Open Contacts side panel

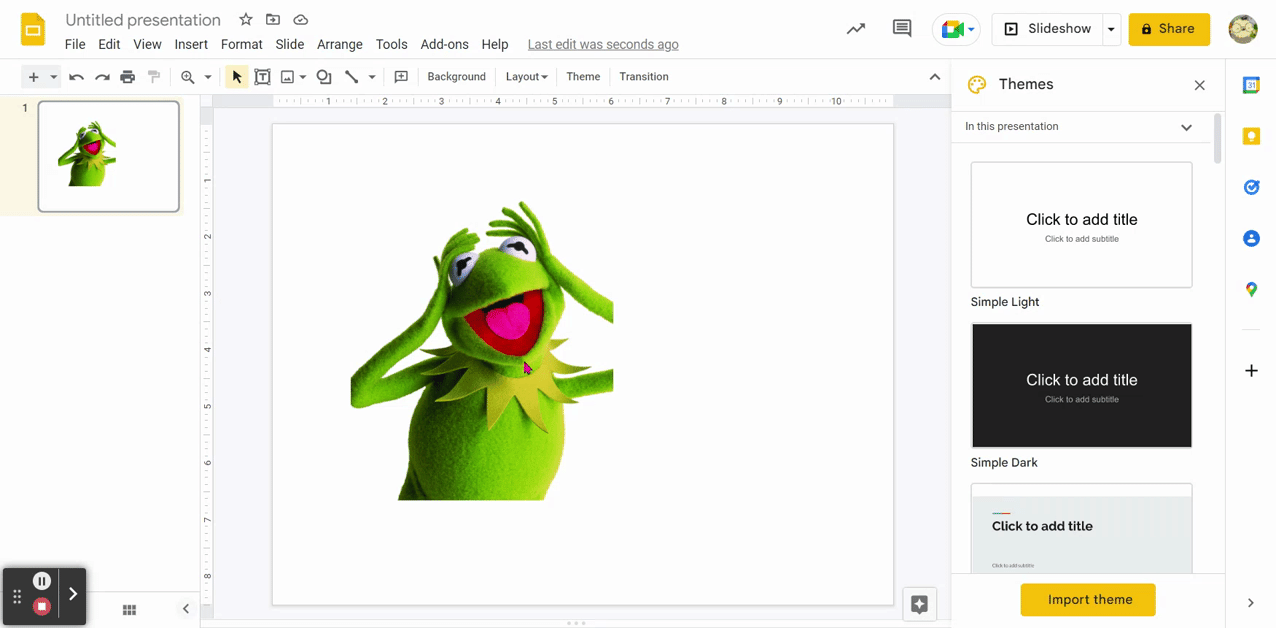pyautogui.click(x=1251, y=238)
